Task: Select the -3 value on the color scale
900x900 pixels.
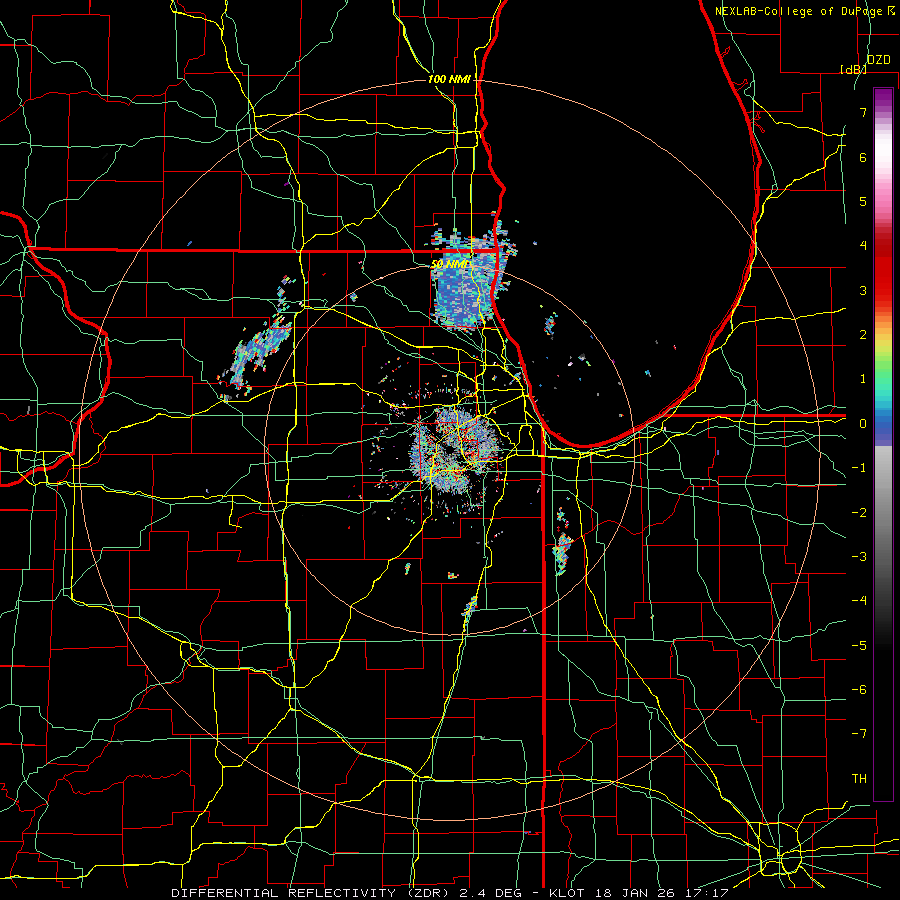Action: coord(859,556)
